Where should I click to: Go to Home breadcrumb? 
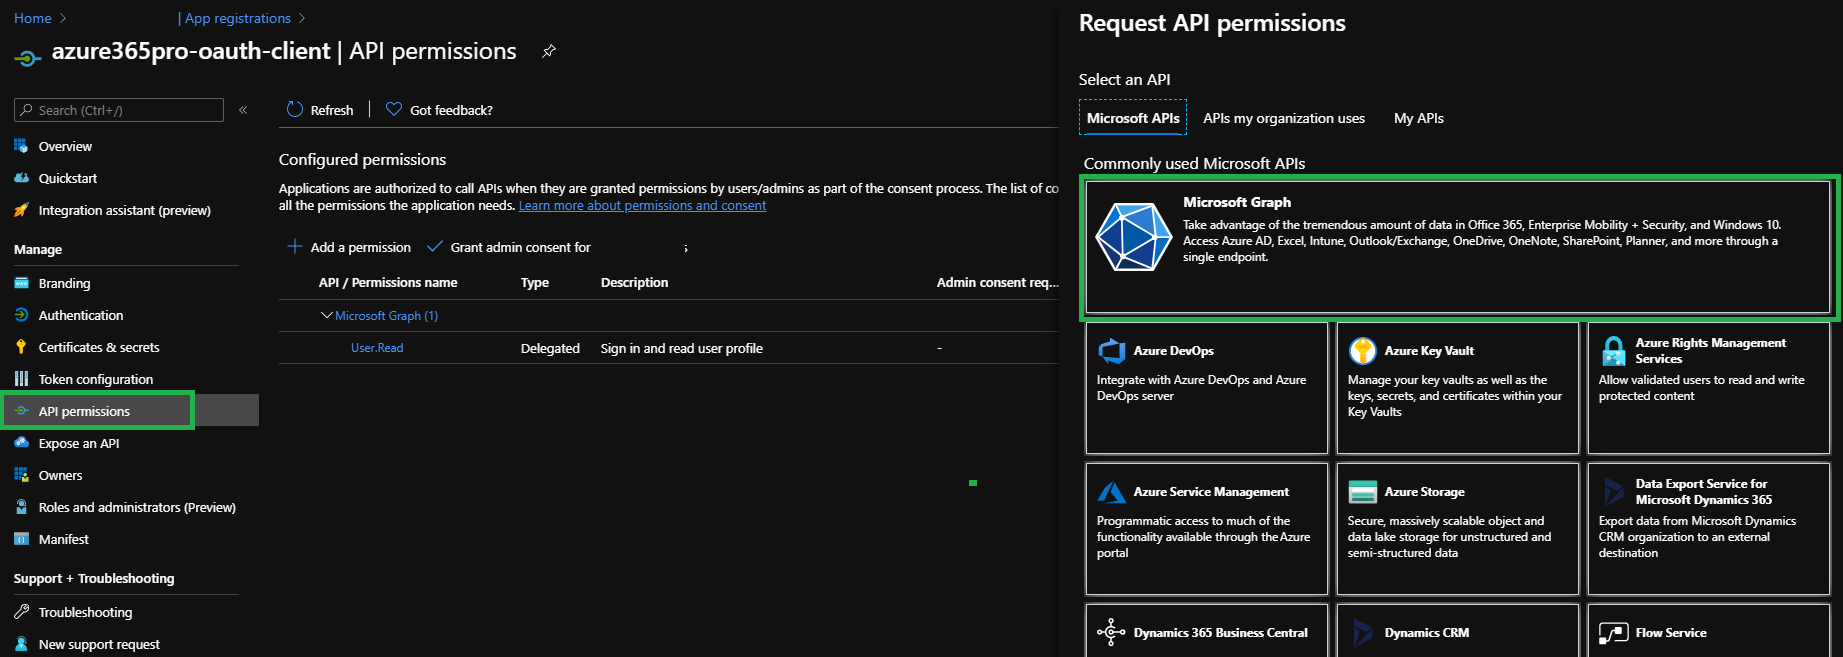click(33, 18)
